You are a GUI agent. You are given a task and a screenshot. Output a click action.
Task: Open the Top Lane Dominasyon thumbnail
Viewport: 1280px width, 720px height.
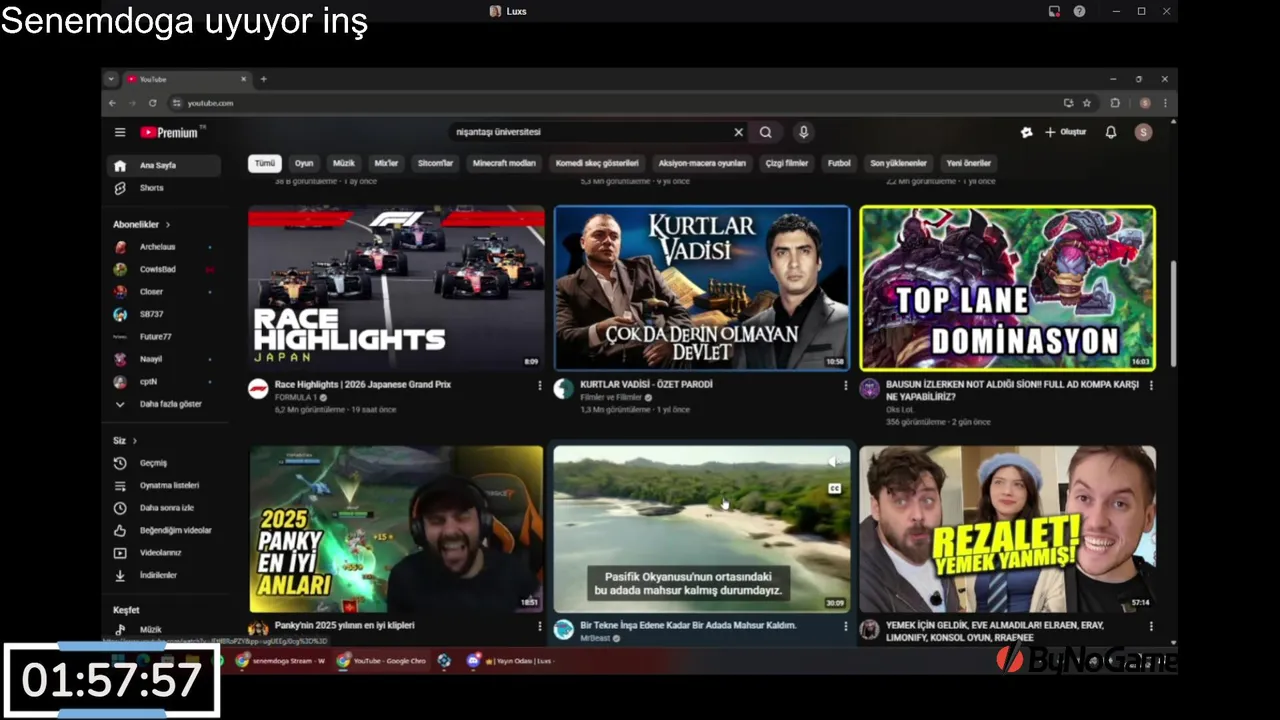pyautogui.click(x=1007, y=288)
